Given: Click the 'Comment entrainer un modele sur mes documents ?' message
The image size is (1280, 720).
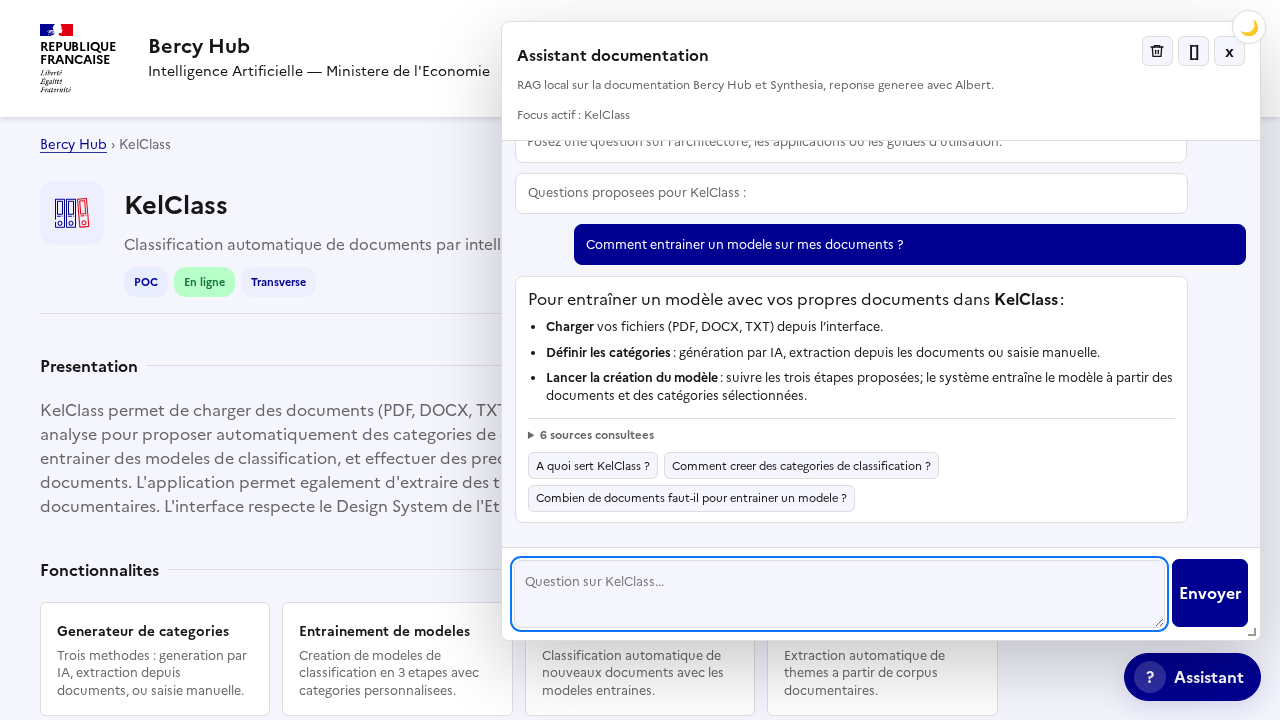Looking at the screenshot, I should coord(910,244).
